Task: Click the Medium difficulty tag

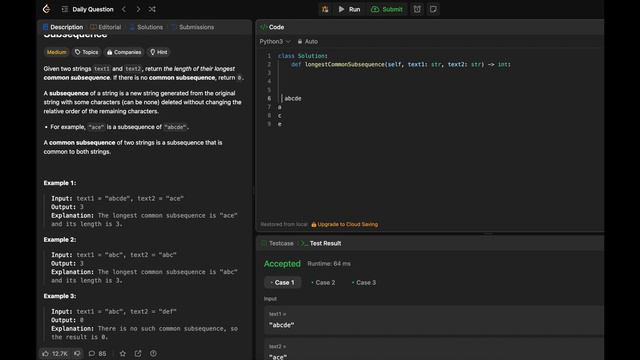Action: (56, 52)
